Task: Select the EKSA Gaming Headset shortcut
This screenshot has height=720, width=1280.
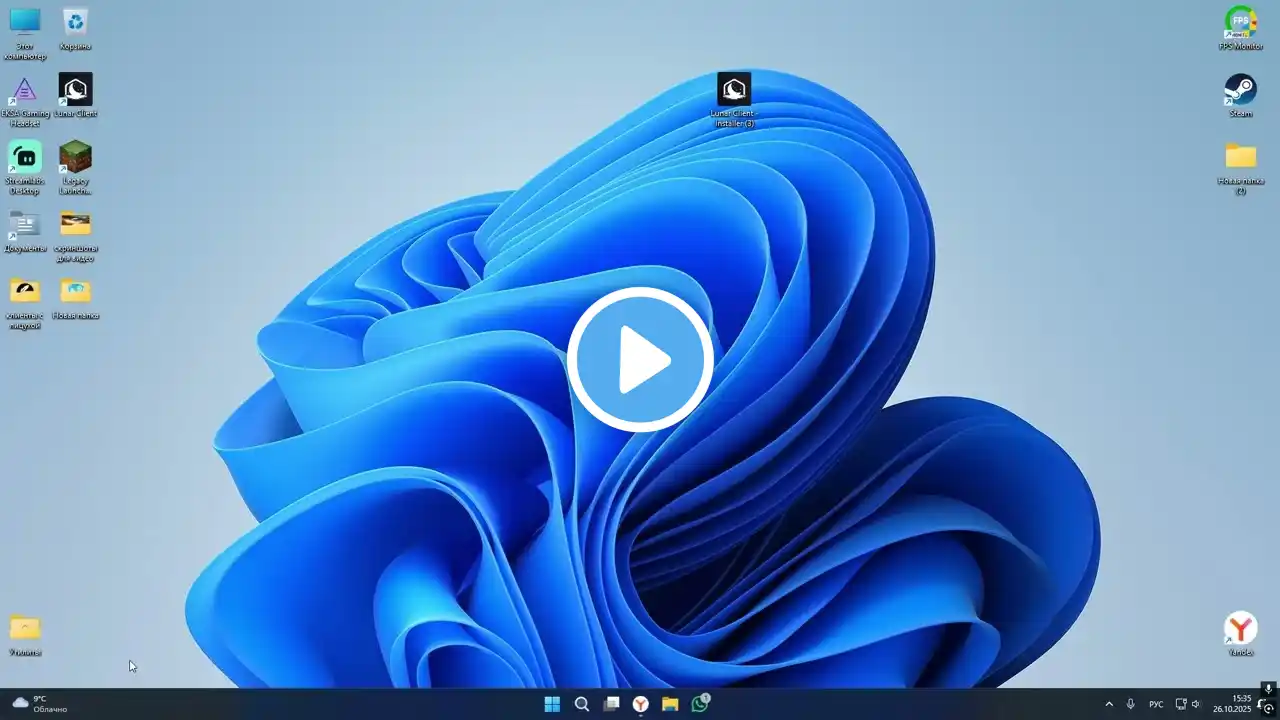Action: point(25,100)
